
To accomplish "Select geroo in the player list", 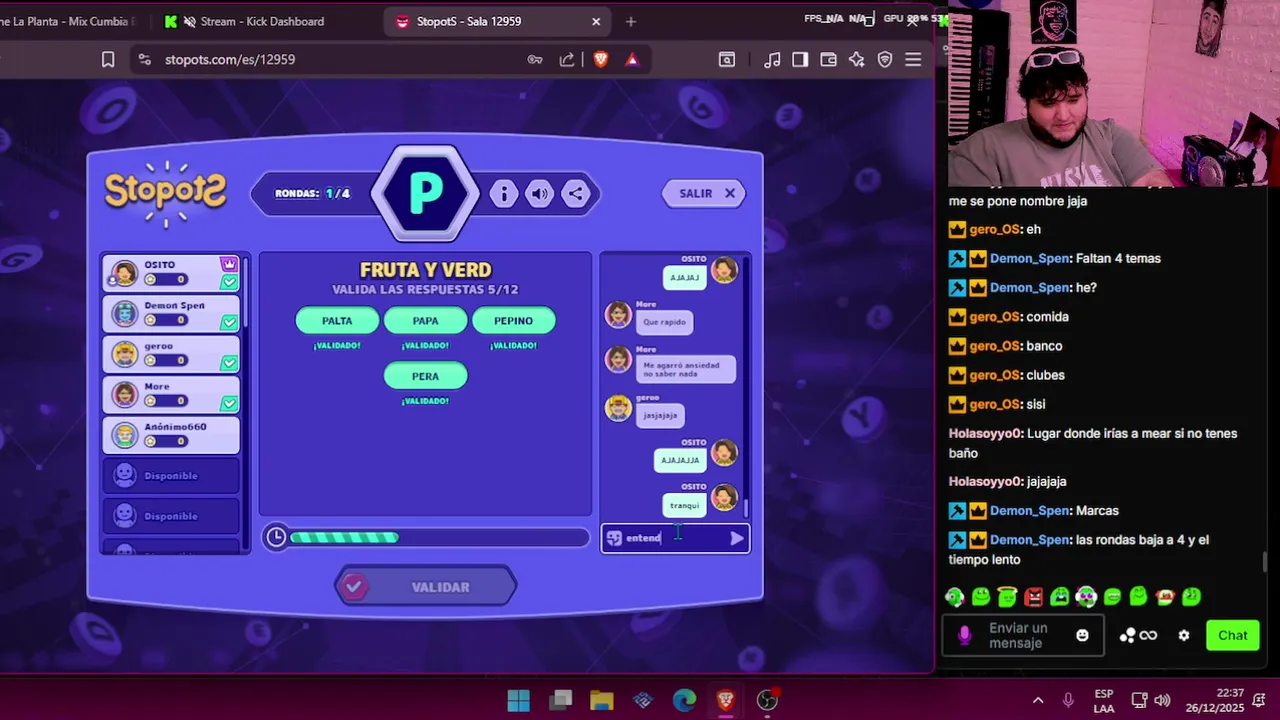I will tap(171, 354).
